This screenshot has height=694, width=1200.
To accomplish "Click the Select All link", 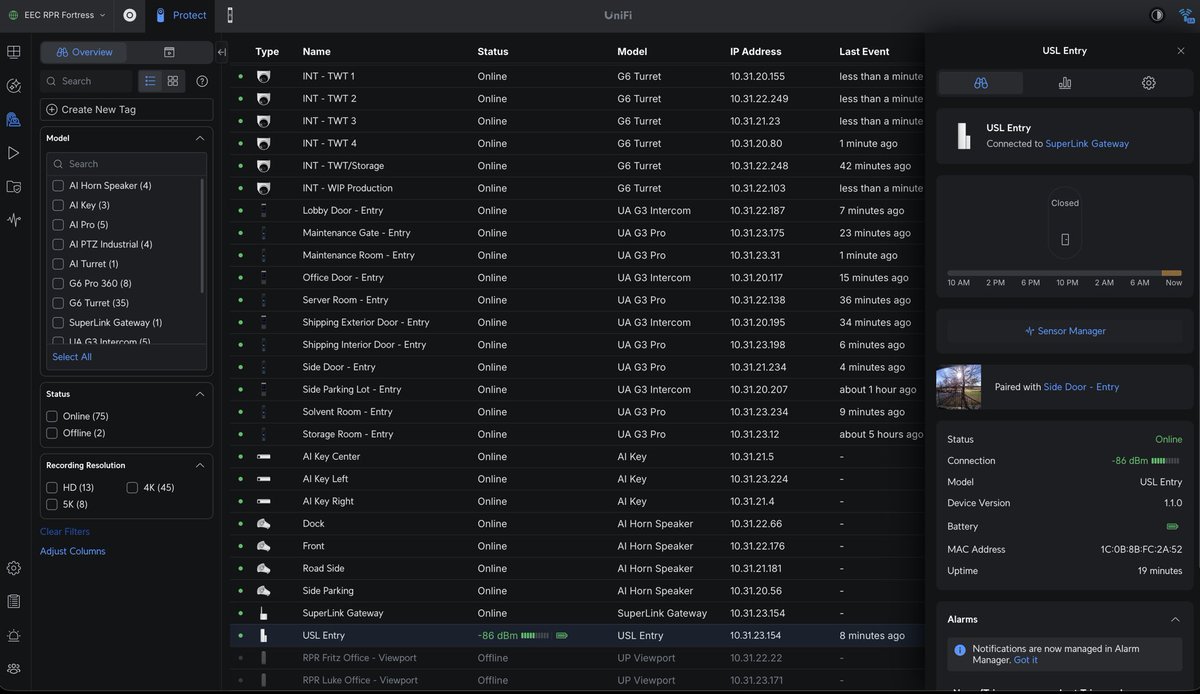I will (72, 357).
